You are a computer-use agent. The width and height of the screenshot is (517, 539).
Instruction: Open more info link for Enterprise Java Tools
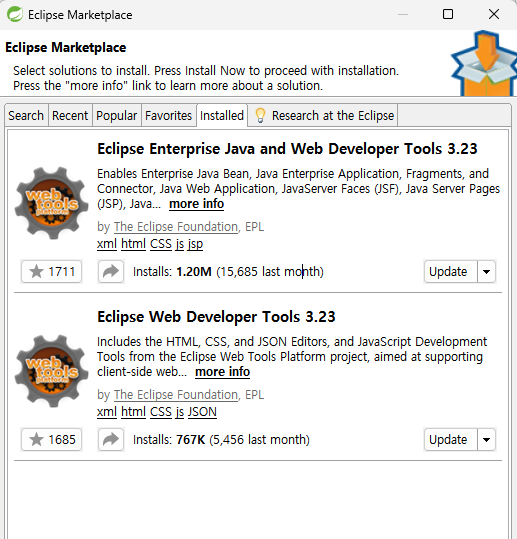pos(197,204)
